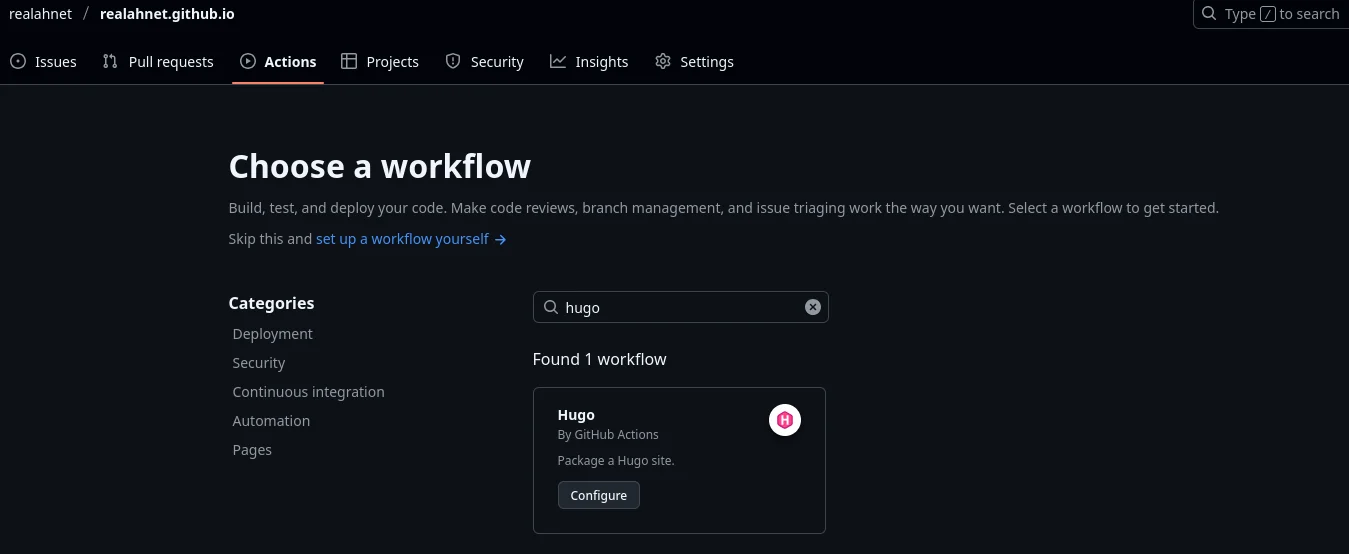
Task: Open the Projects tab
Action: click(x=380, y=62)
